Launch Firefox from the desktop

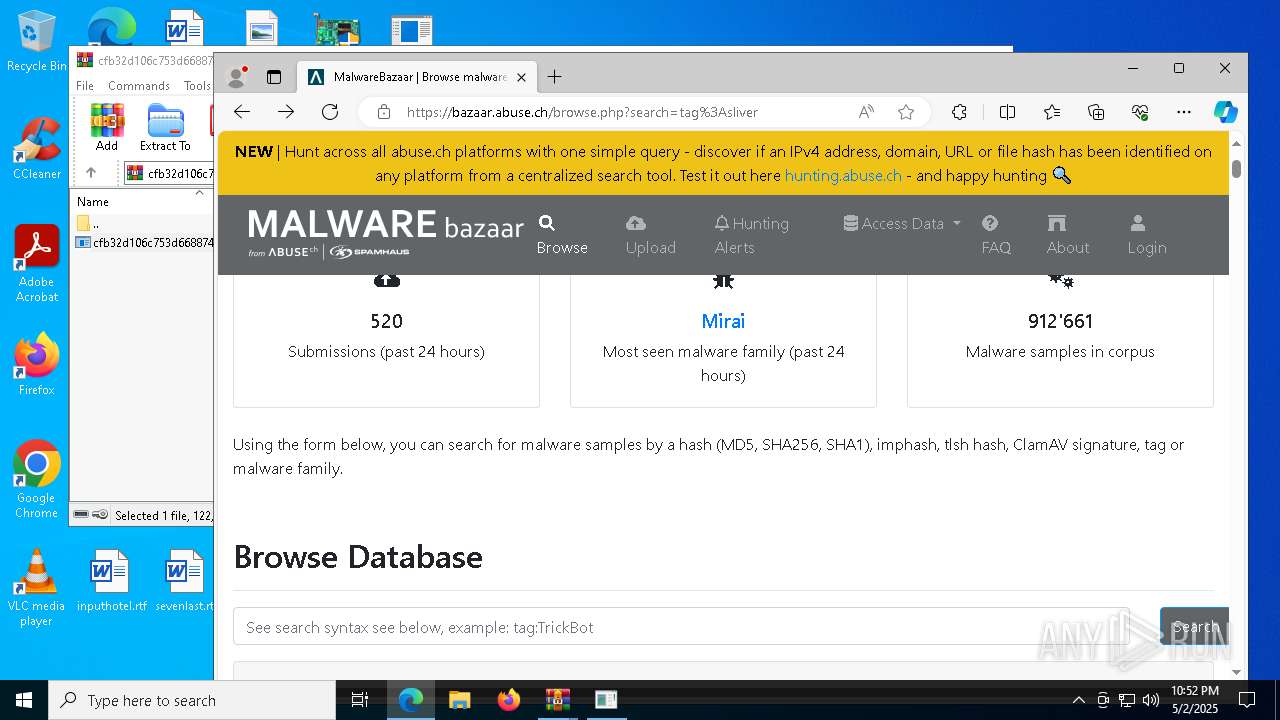pyautogui.click(x=36, y=365)
